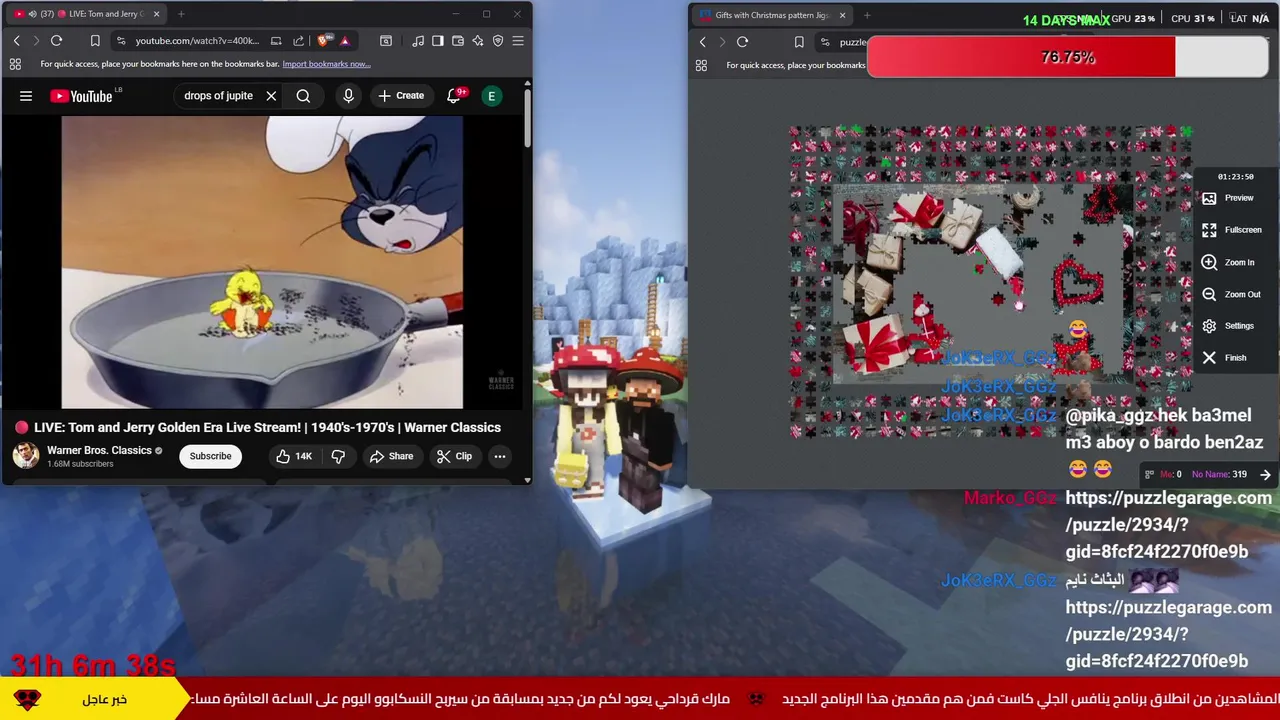1280x720 pixels.
Task: Start voice search with microphone
Action: coord(348,96)
